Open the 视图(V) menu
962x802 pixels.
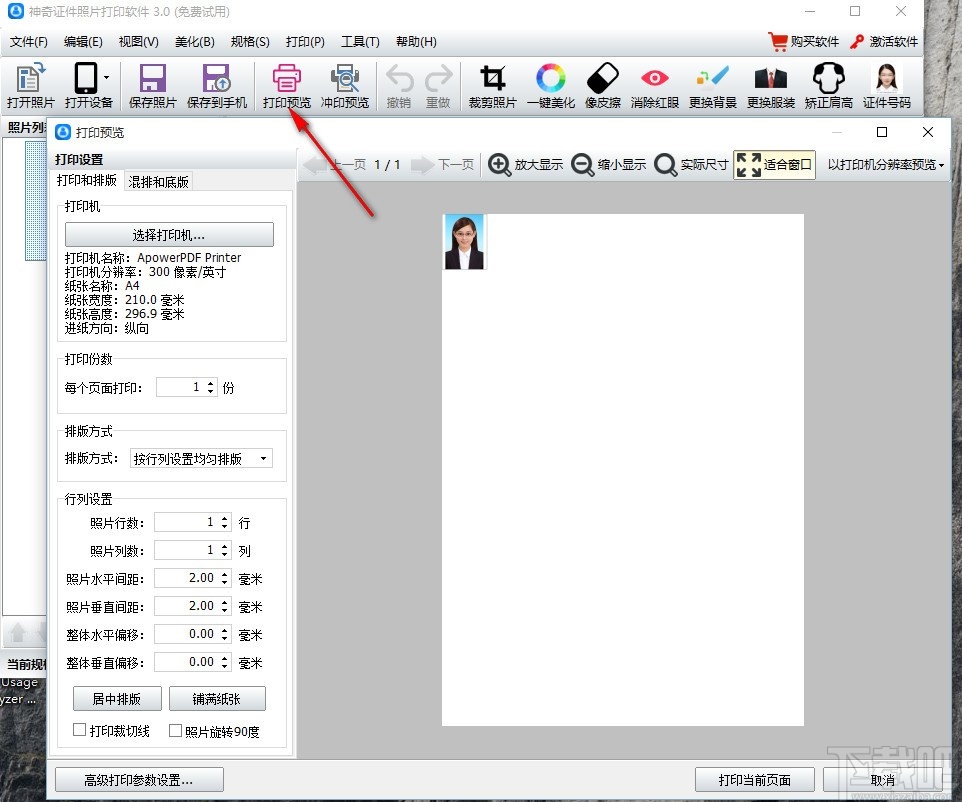tap(139, 42)
